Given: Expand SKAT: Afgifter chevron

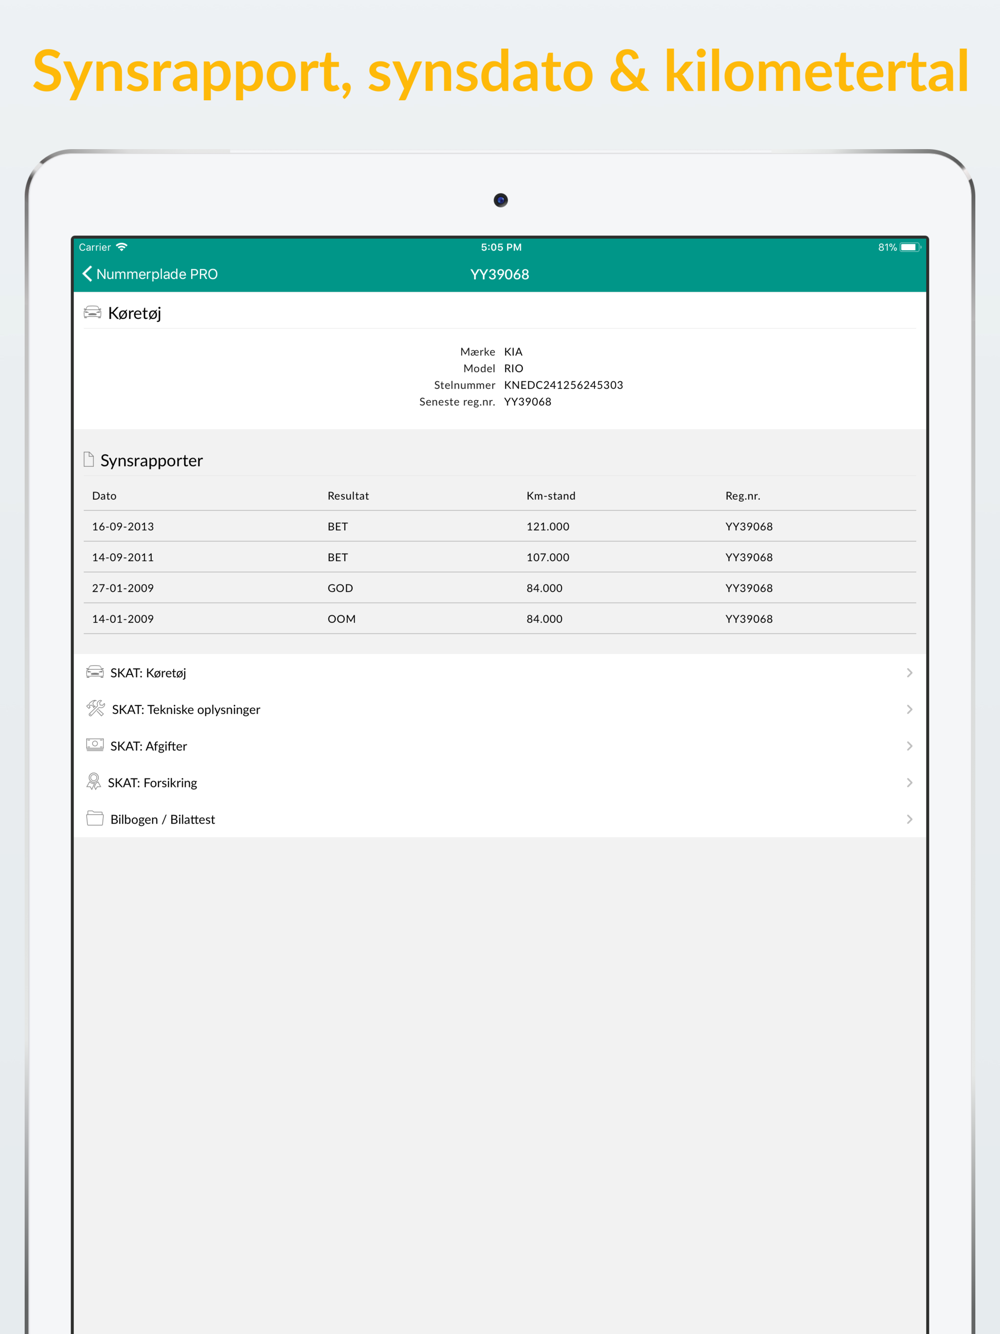Looking at the screenshot, I should click(909, 746).
